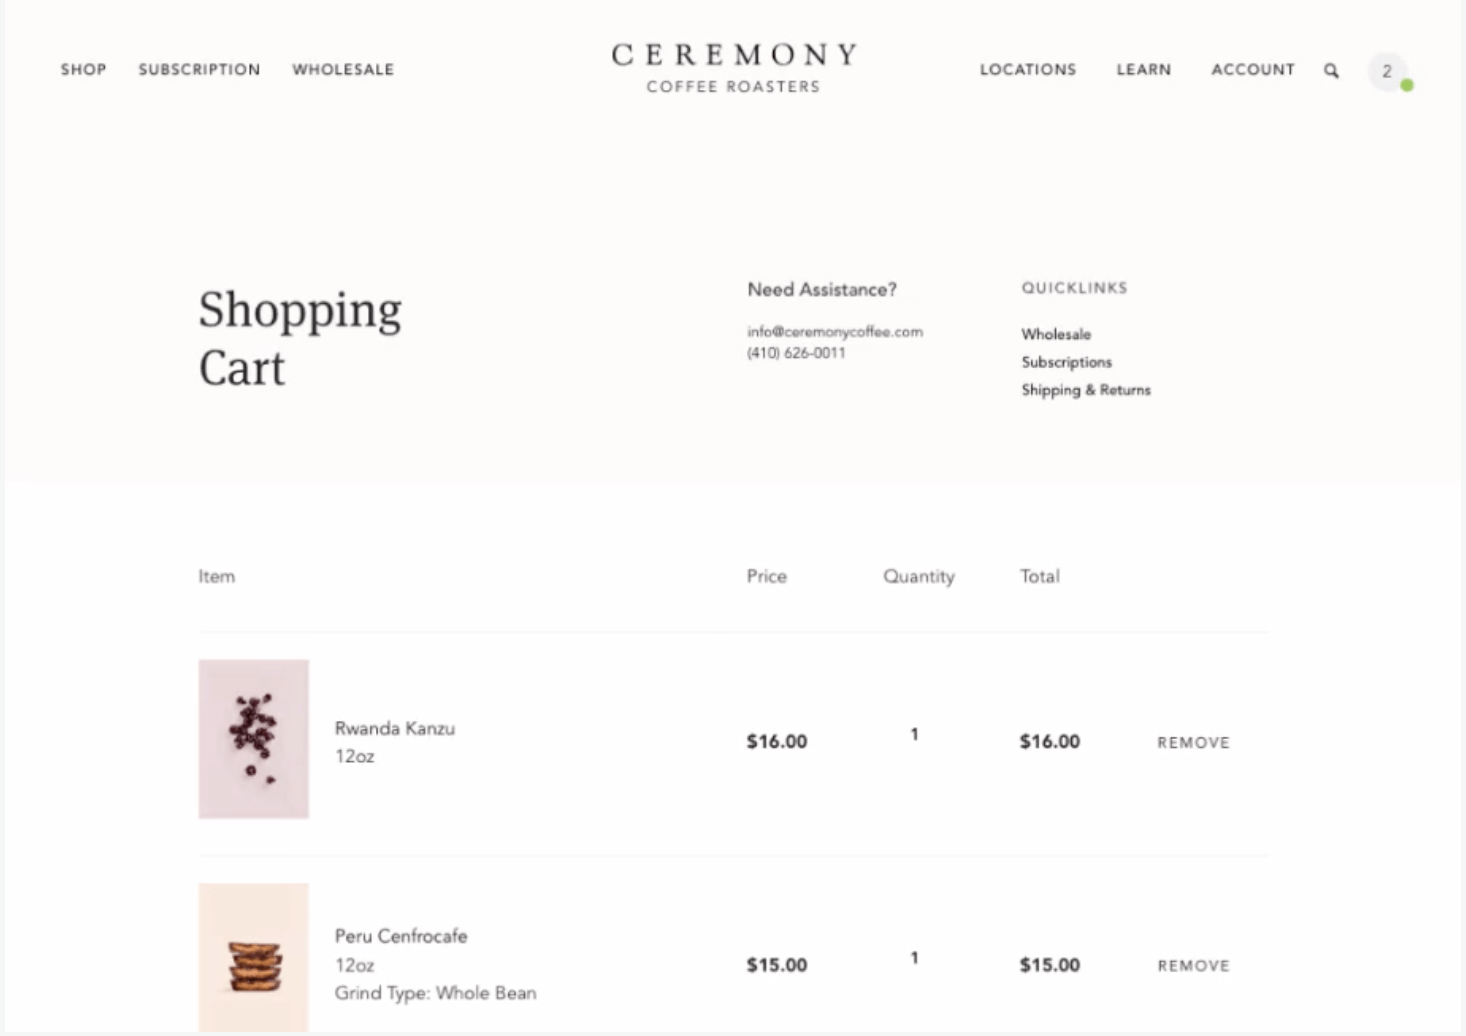Click the Ceremony Coffee Roasters logo
Image resolution: width=1466 pixels, height=1036 pixels.
(x=734, y=68)
